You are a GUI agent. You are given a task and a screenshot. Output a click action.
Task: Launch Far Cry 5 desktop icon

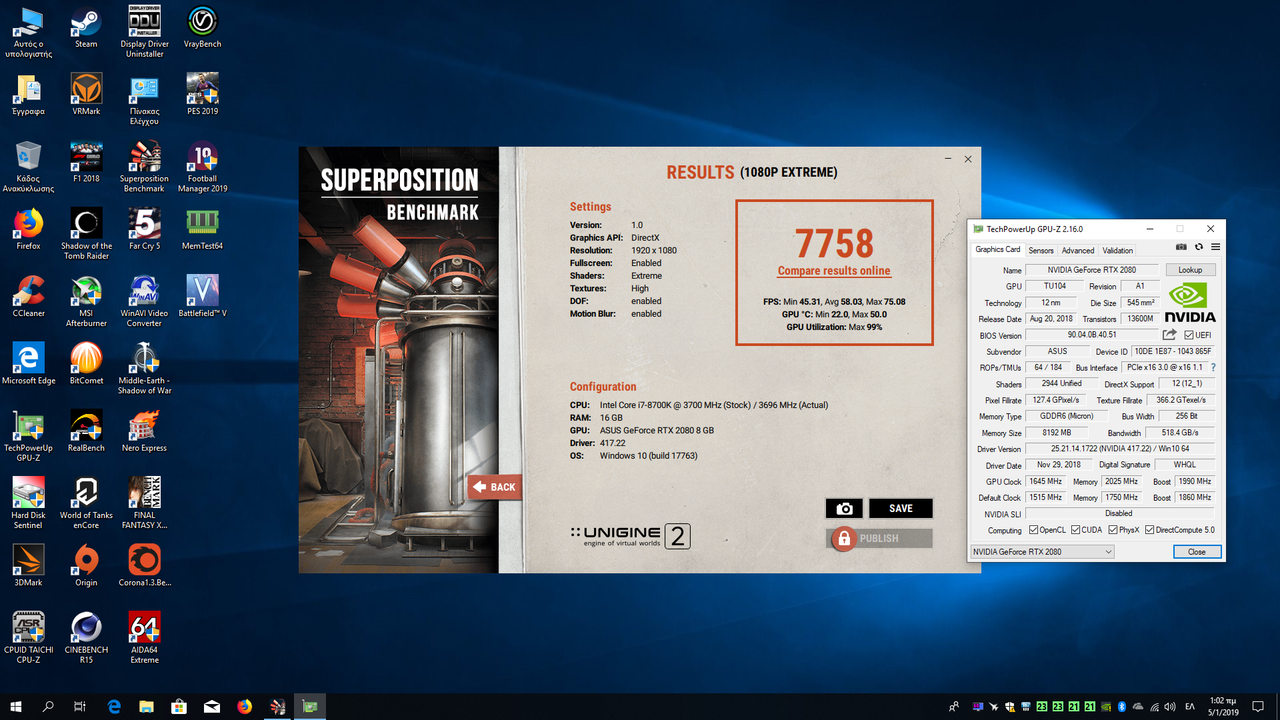[144, 229]
